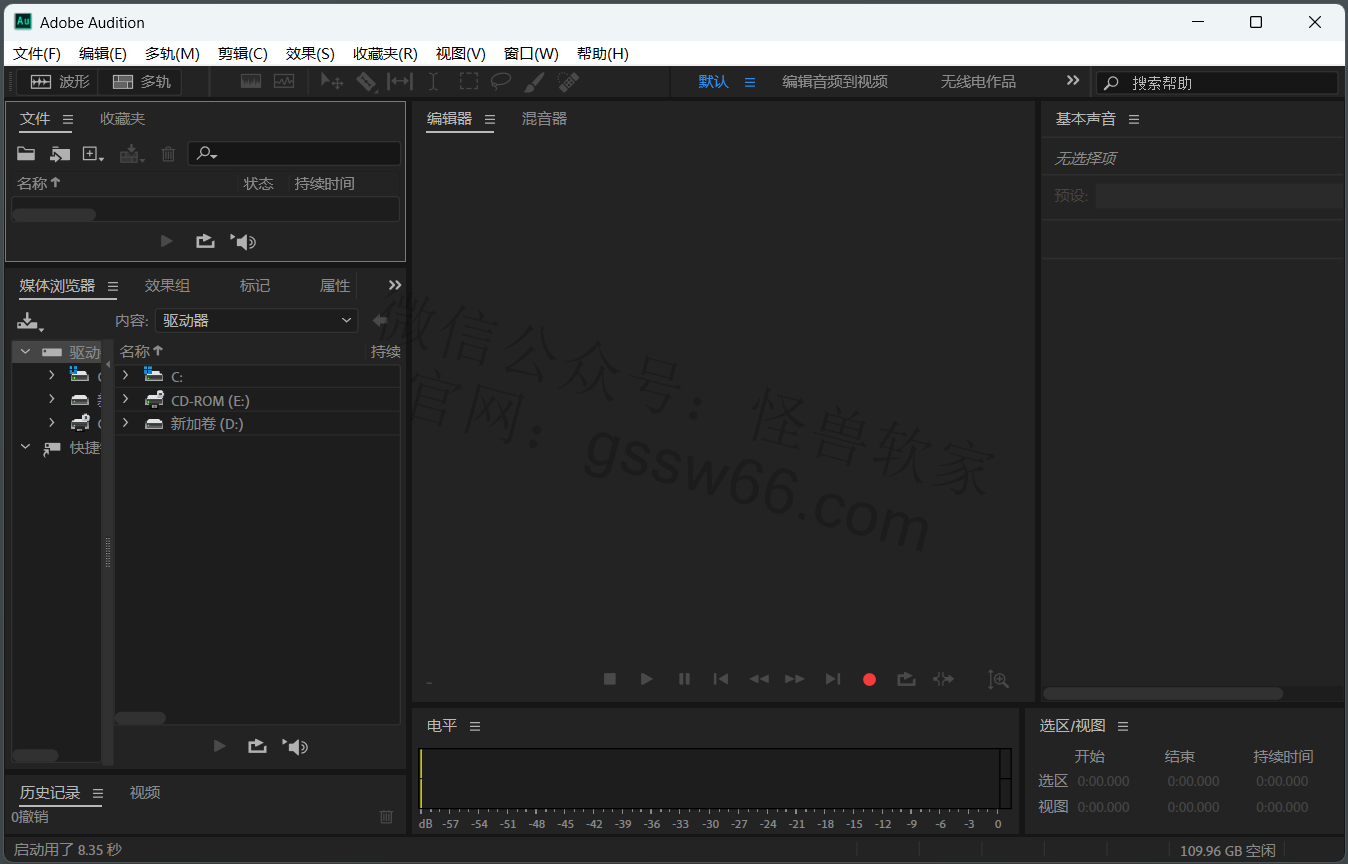This screenshot has width=1348, height=864.
Task: Switch to the 收藏夹 panel tab
Action: 122,119
